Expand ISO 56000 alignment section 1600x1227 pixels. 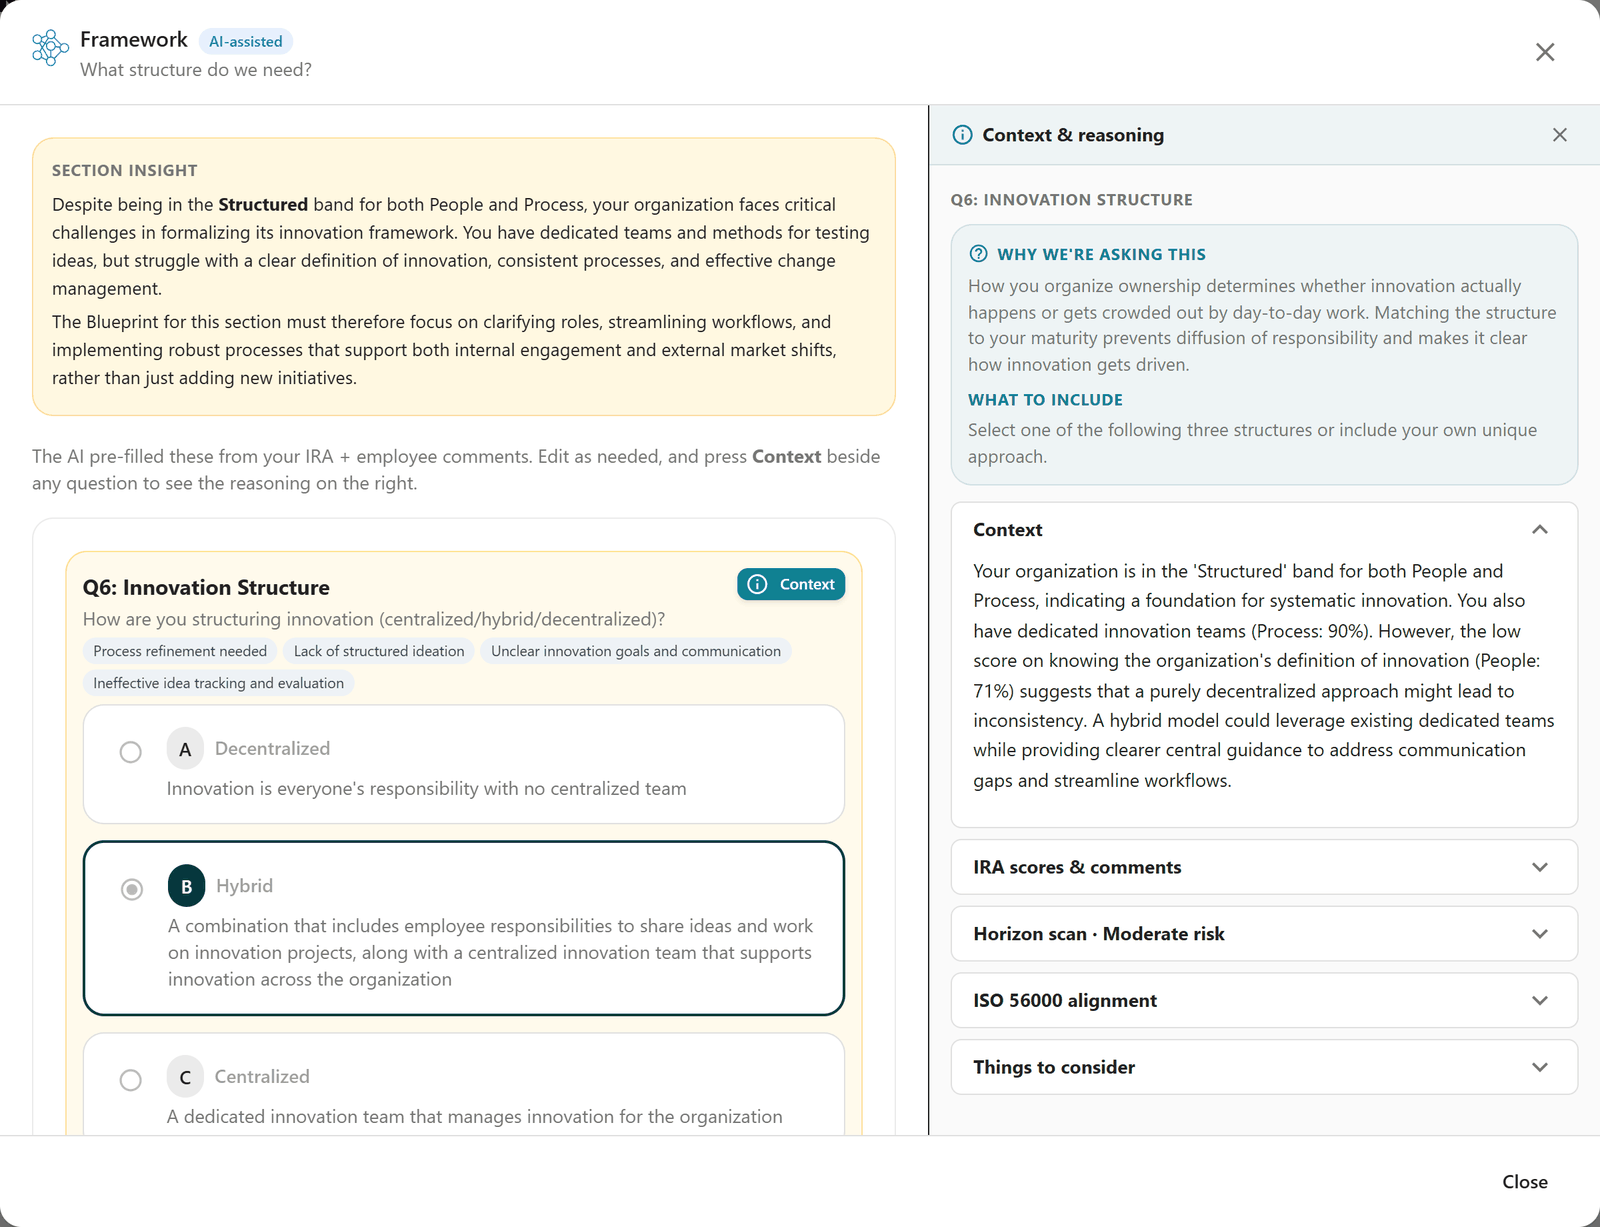1264,1001
